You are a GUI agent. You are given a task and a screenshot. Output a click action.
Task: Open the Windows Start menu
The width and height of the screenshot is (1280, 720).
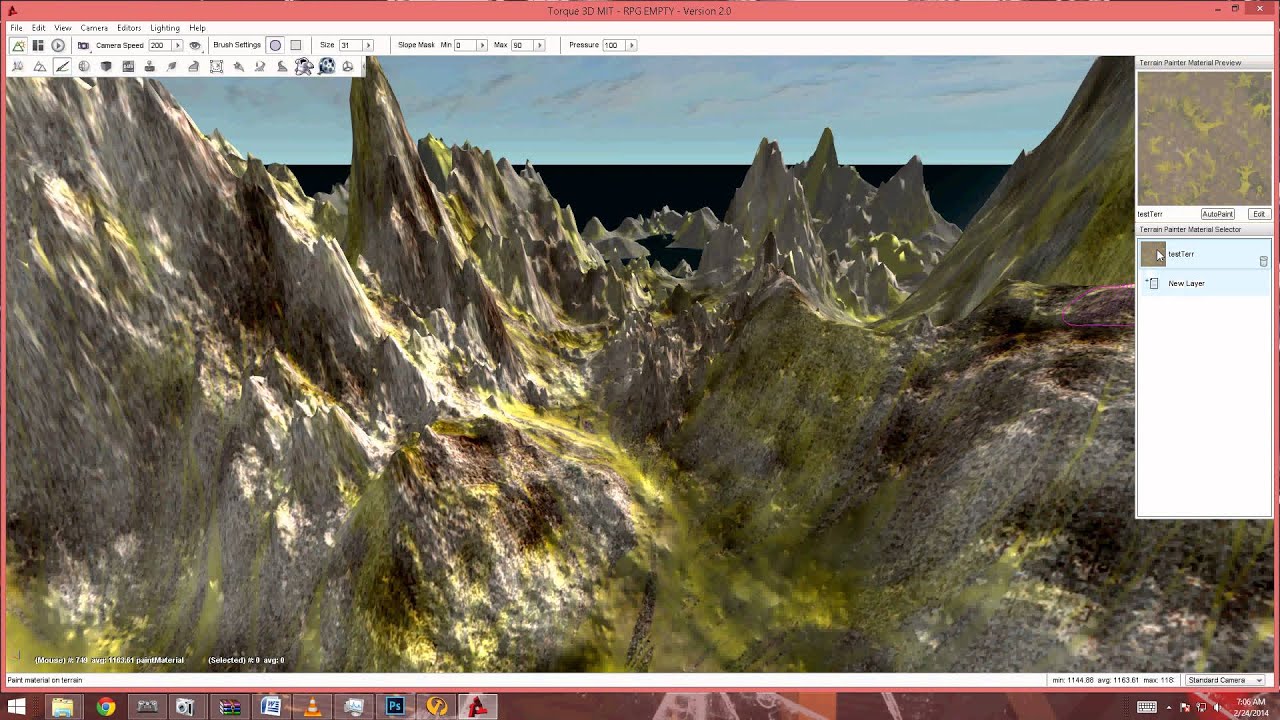[18, 707]
